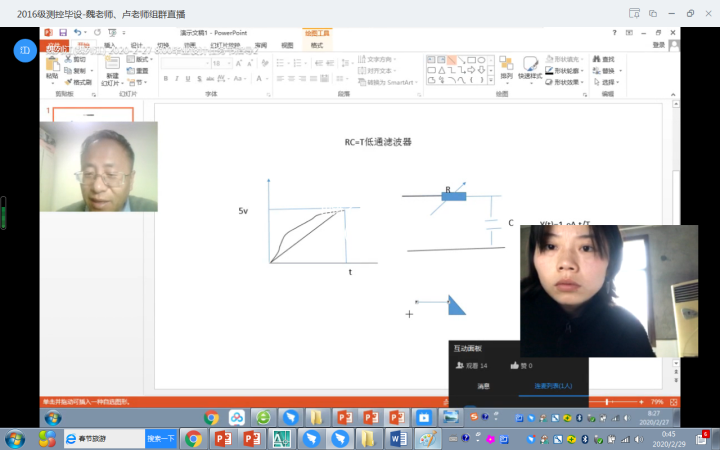Image resolution: width=720 pixels, height=450 pixels.
Task: Switch to 消息 tab in interaction panel
Action: coord(483,385)
